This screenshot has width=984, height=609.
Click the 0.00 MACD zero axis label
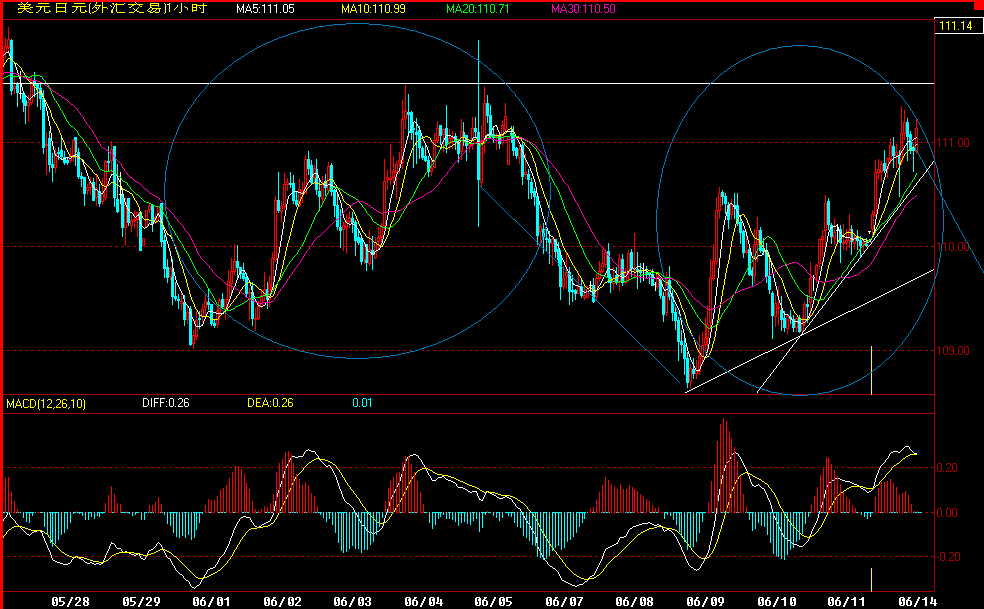pos(949,513)
